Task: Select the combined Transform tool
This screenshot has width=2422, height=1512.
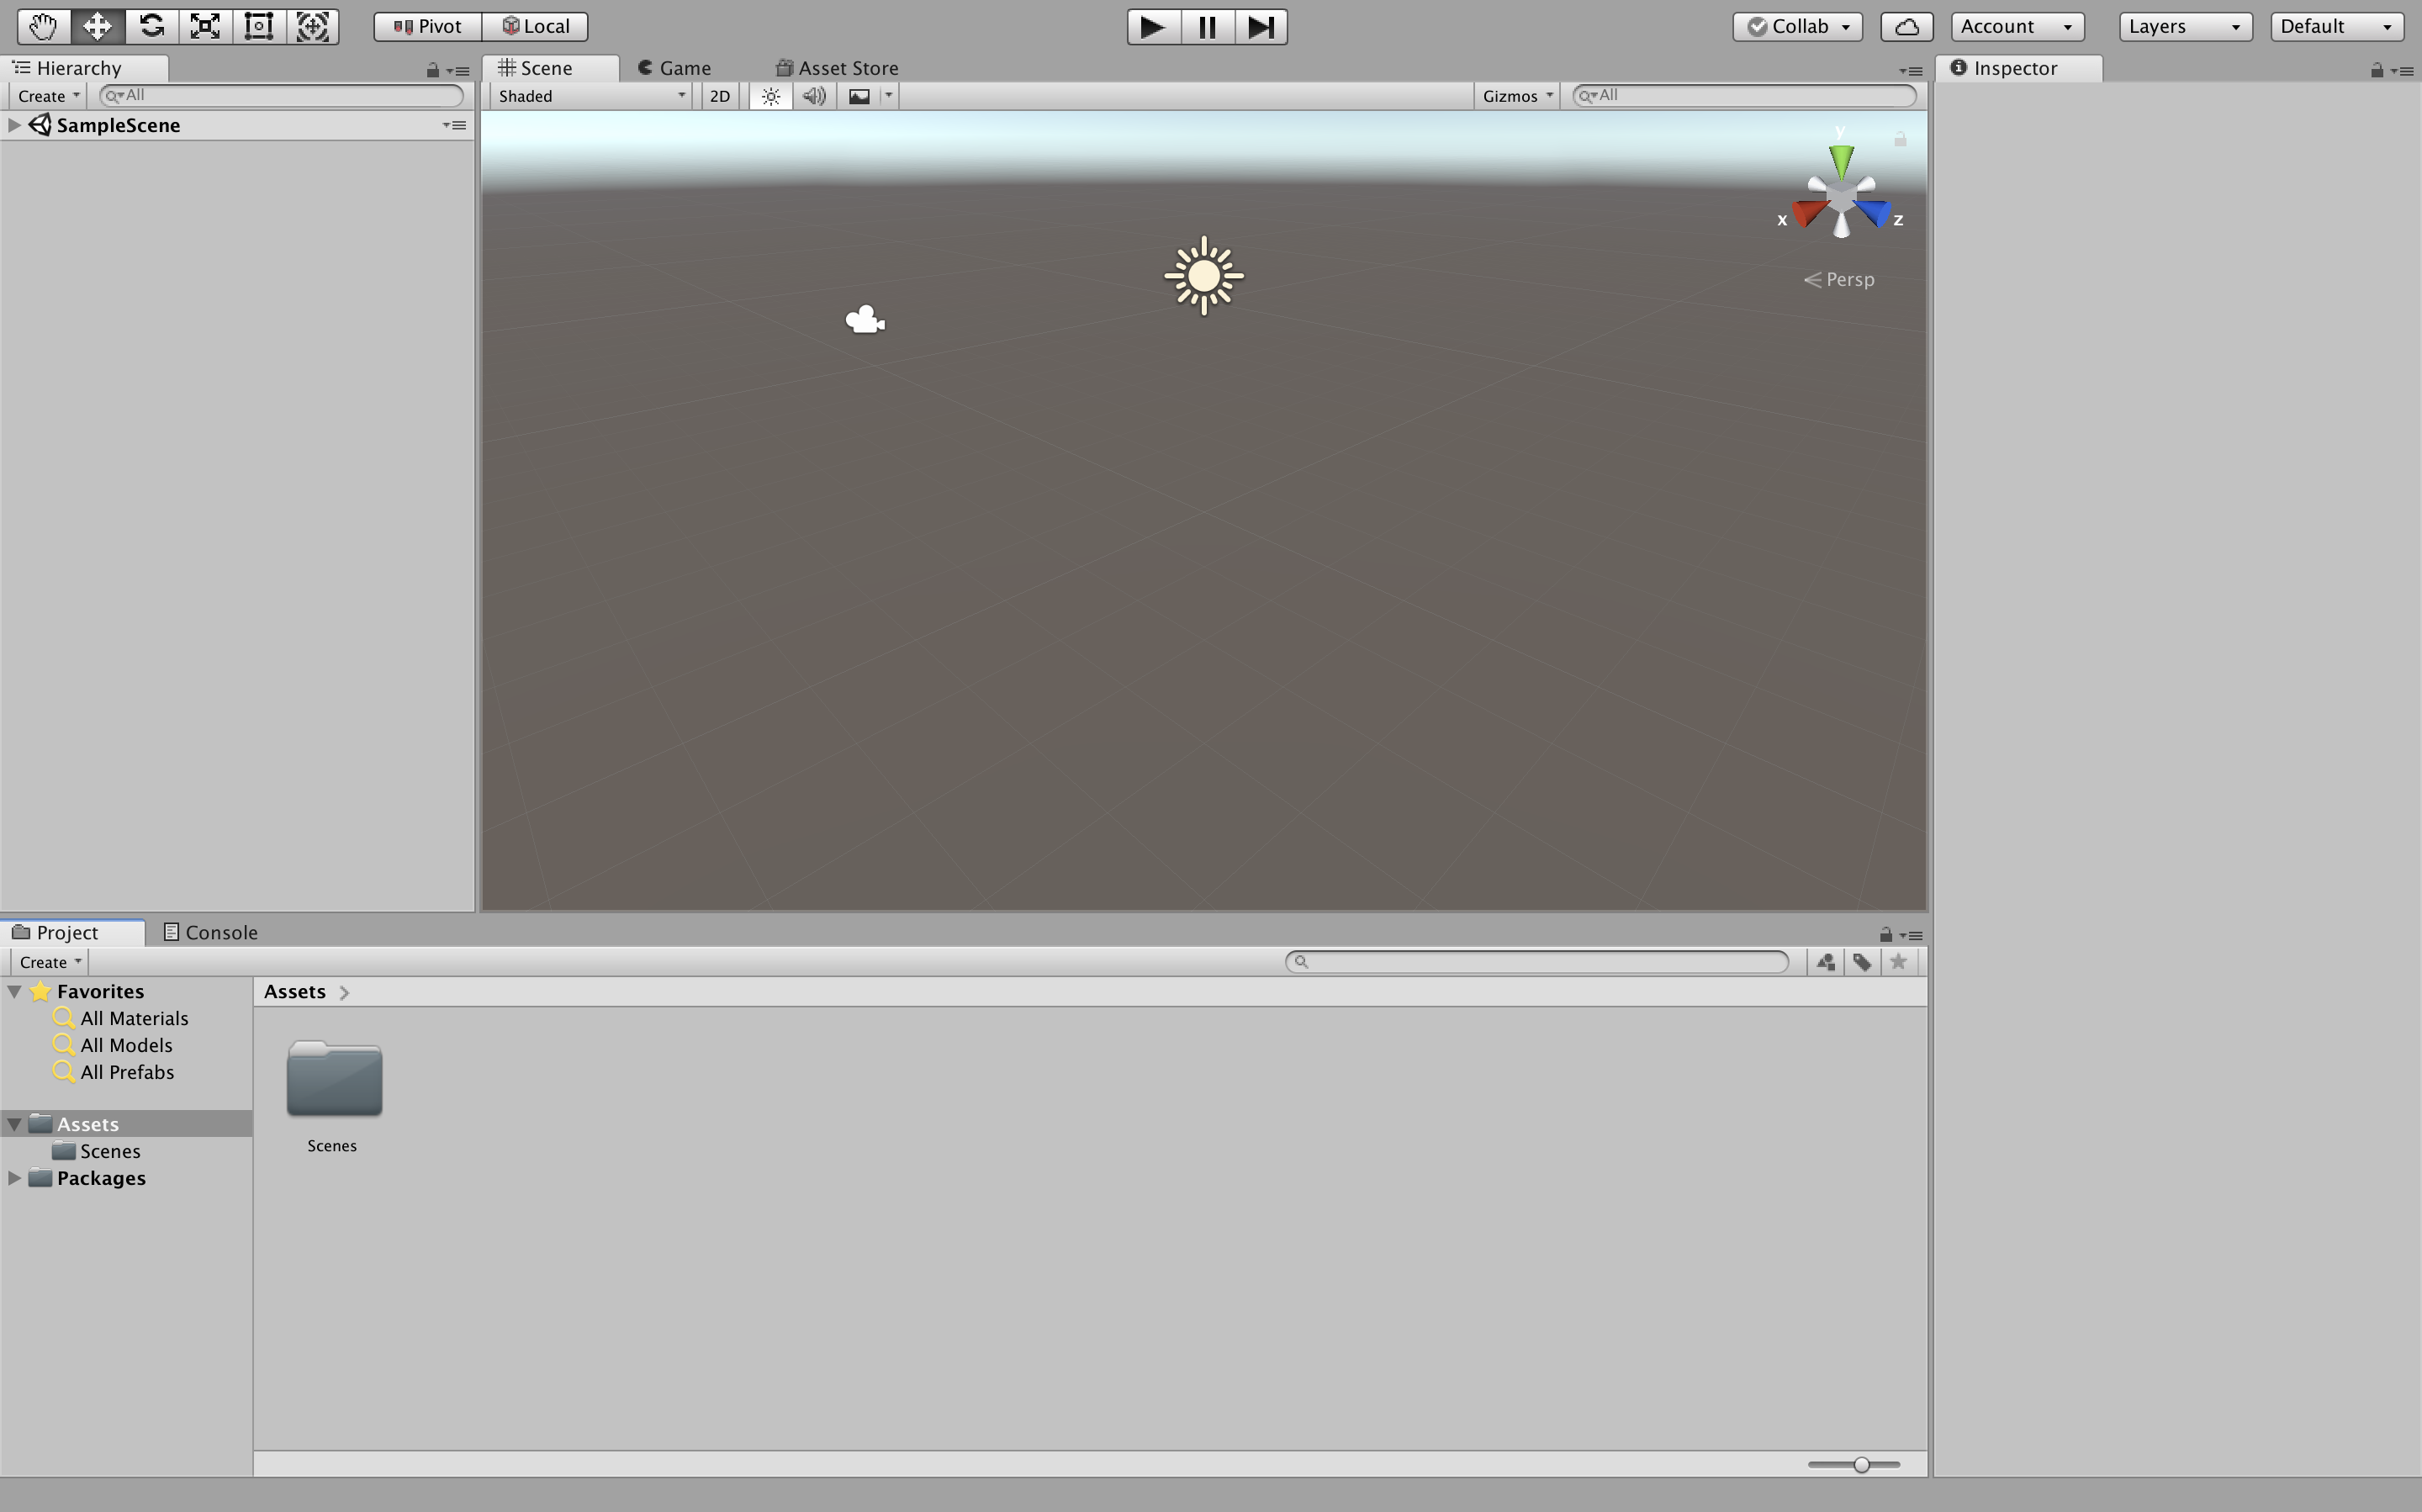Action: pyautogui.click(x=313, y=26)
